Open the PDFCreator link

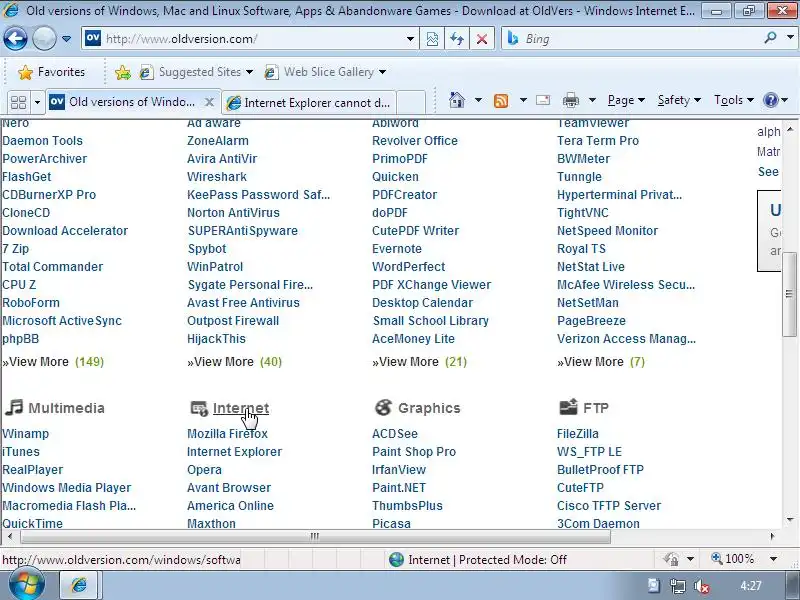(x=405, y=195)
